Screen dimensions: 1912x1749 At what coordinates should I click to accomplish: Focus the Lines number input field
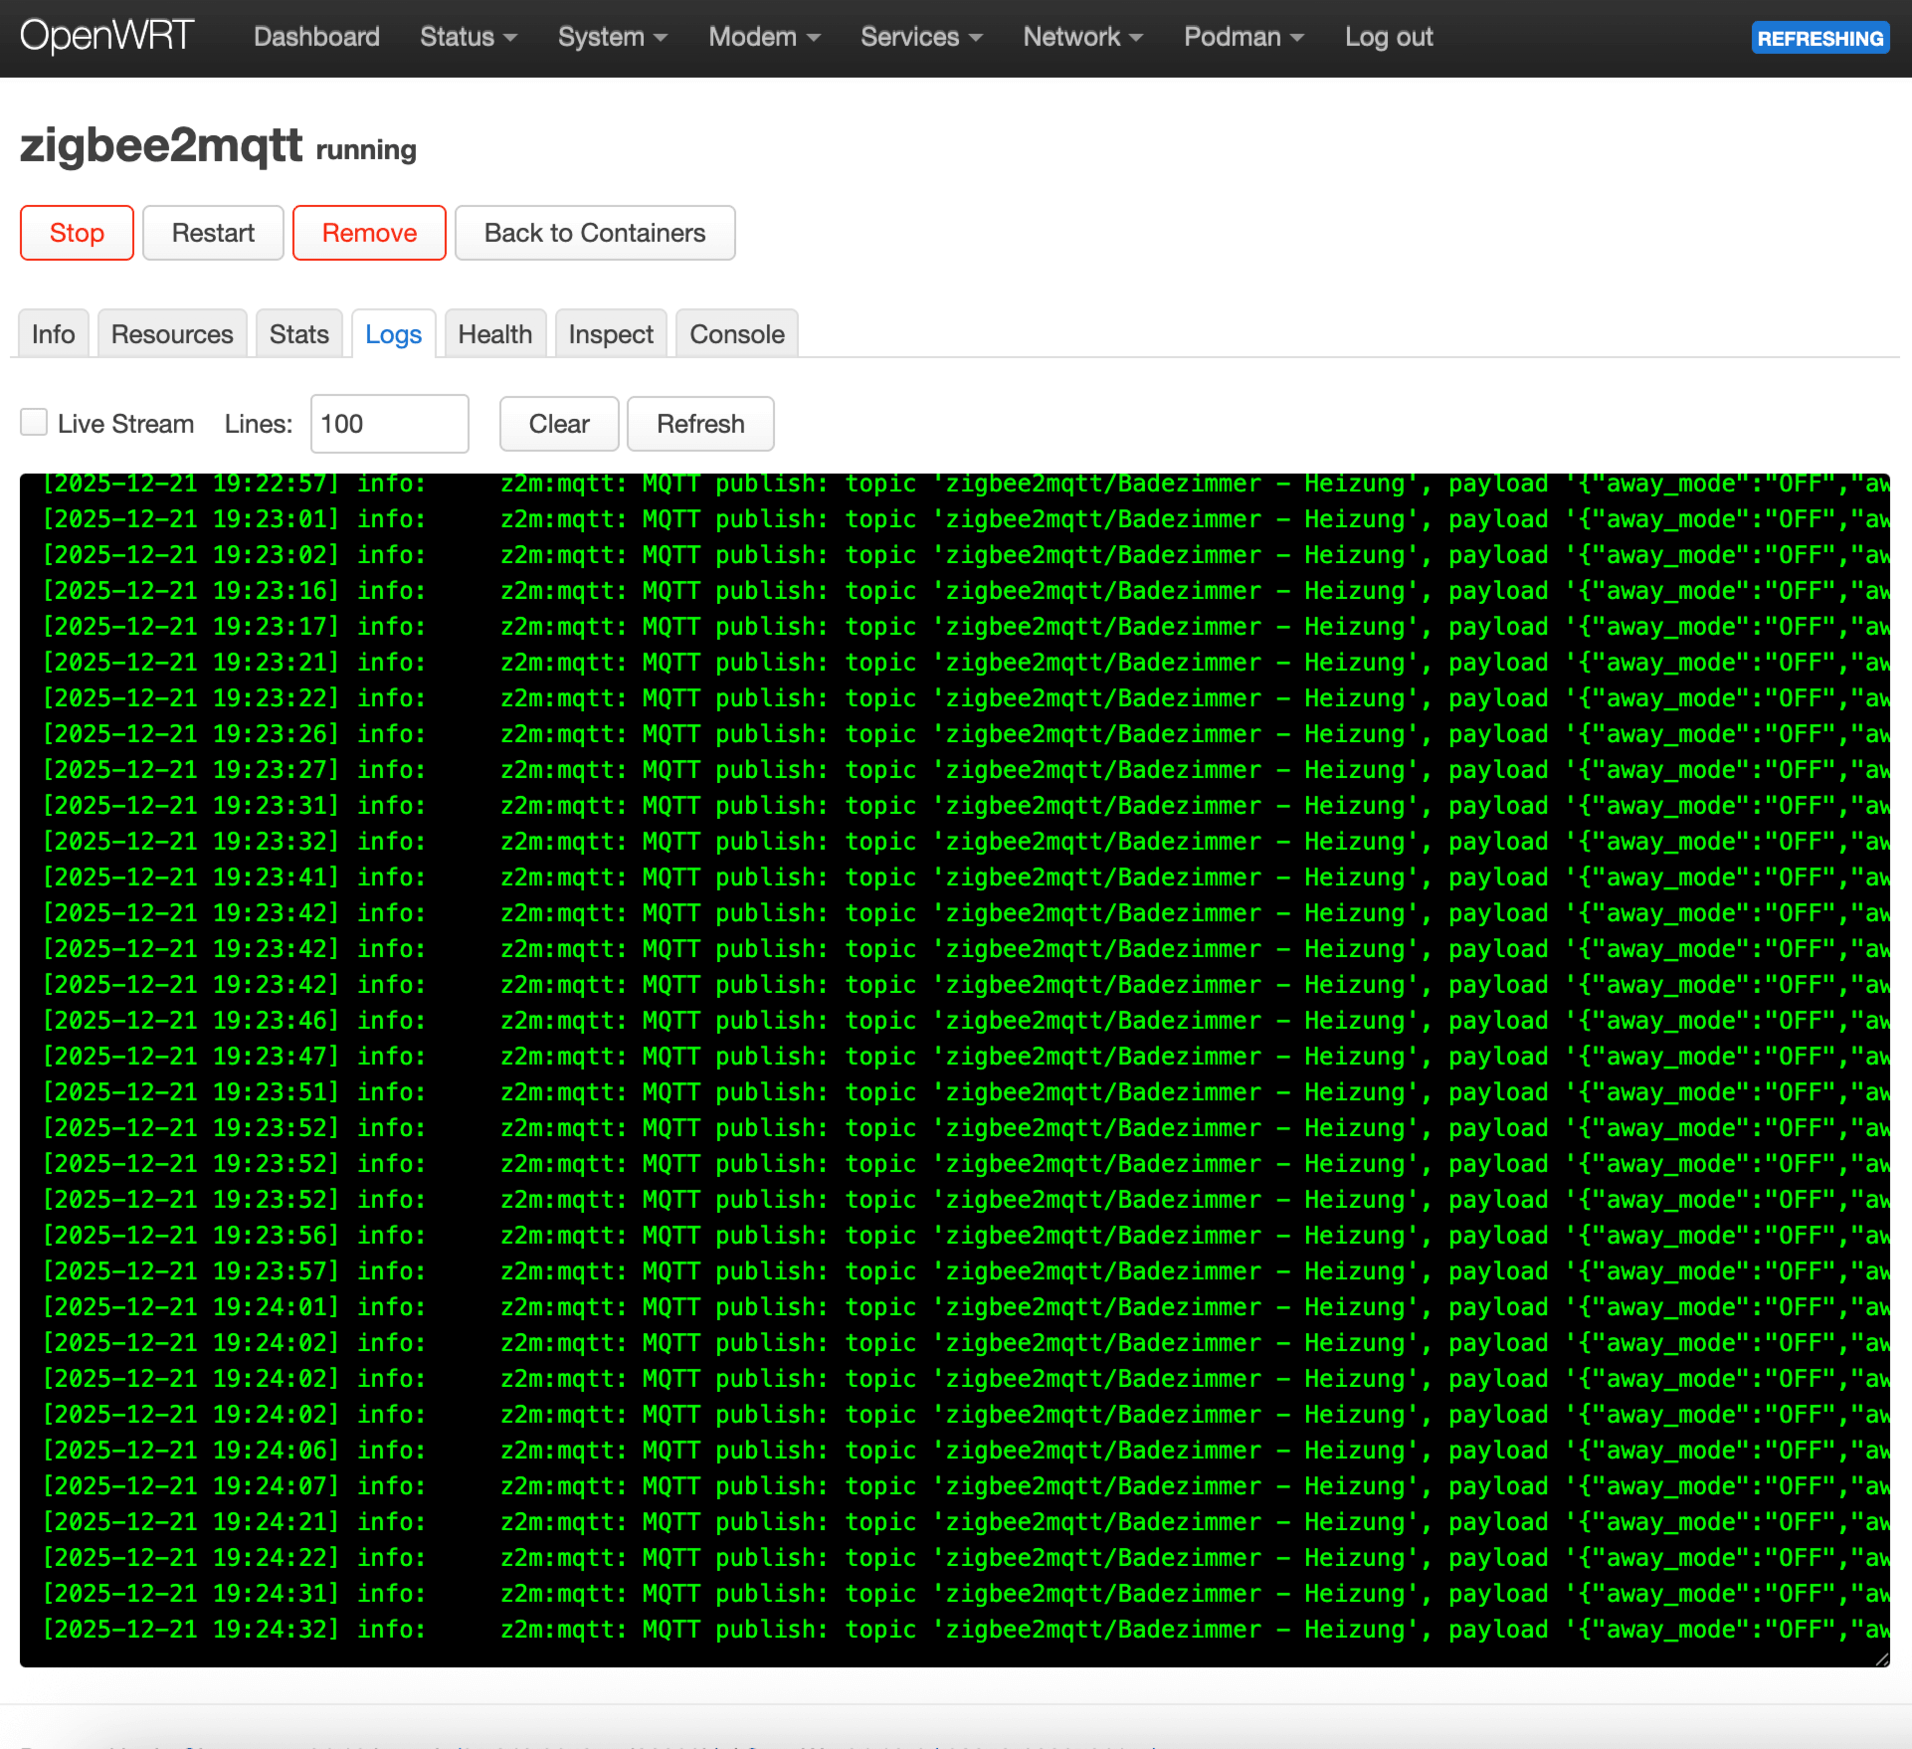[389, 424]
